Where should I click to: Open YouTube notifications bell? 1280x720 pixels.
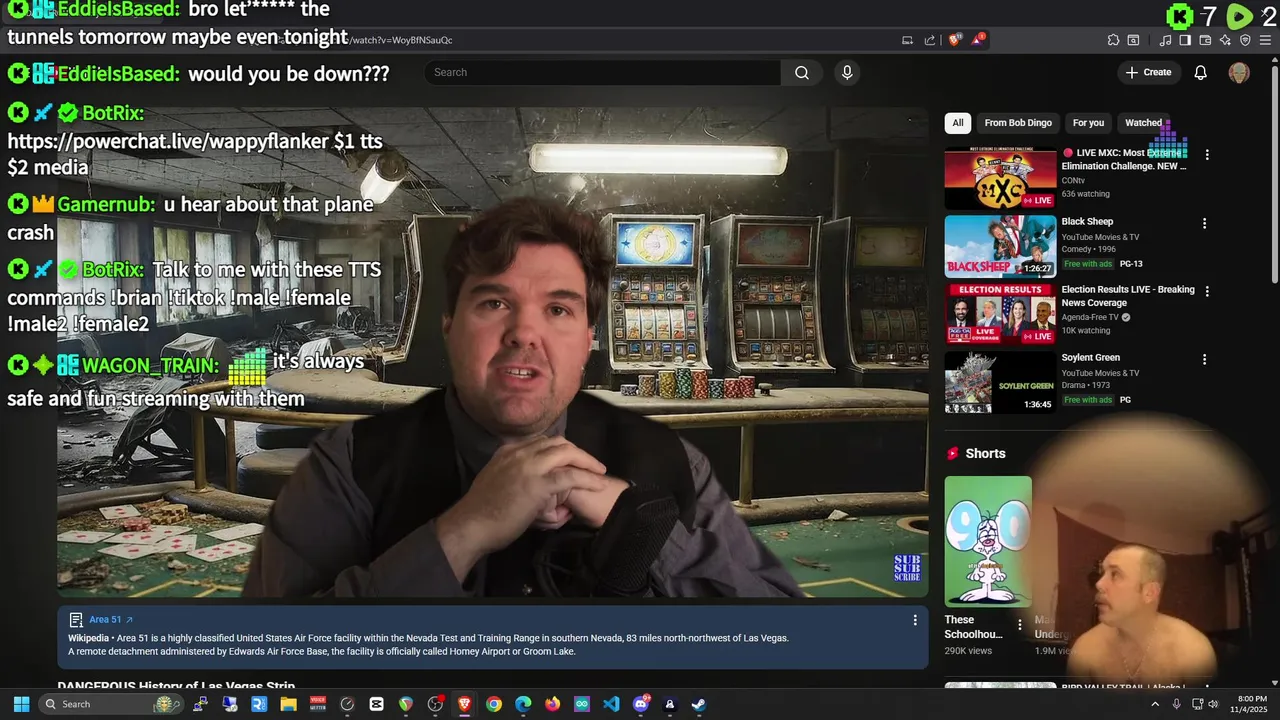point(1201,72)
